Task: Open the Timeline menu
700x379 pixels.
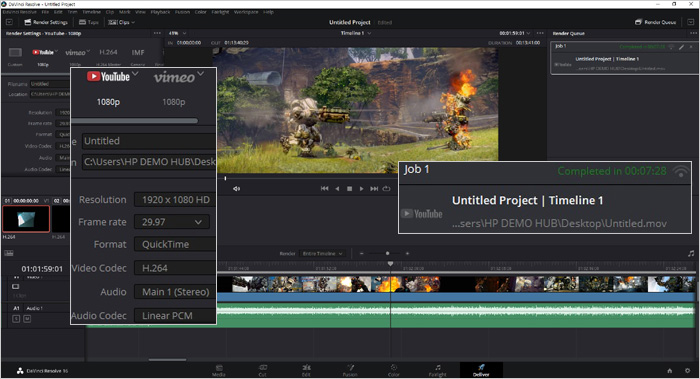Action: pyautogui.click(x=91, y=12)
